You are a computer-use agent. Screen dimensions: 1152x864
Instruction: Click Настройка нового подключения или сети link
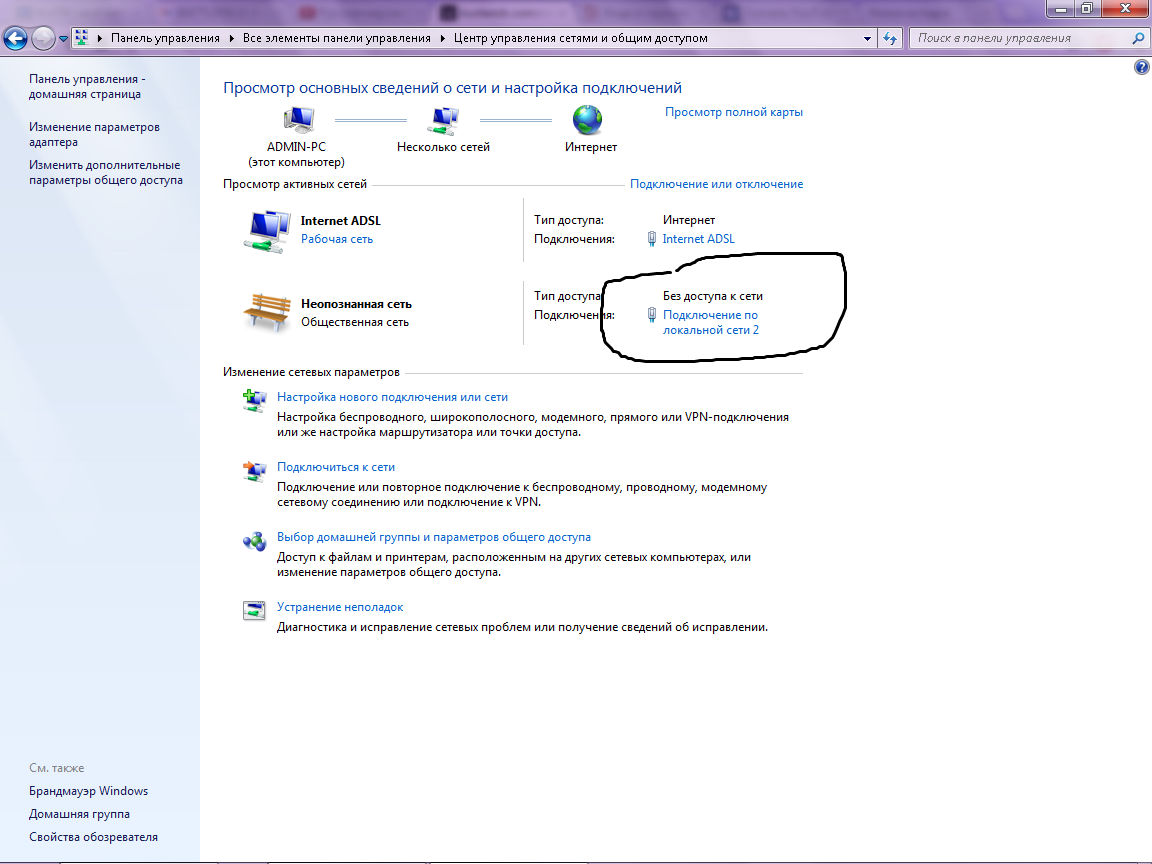(392, 397)
